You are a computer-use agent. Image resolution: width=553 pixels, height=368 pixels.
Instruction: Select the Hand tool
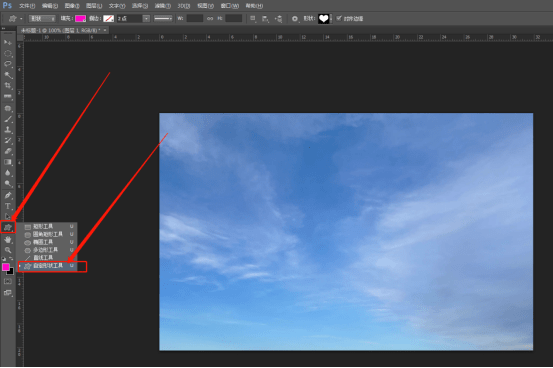pos(8,239)
